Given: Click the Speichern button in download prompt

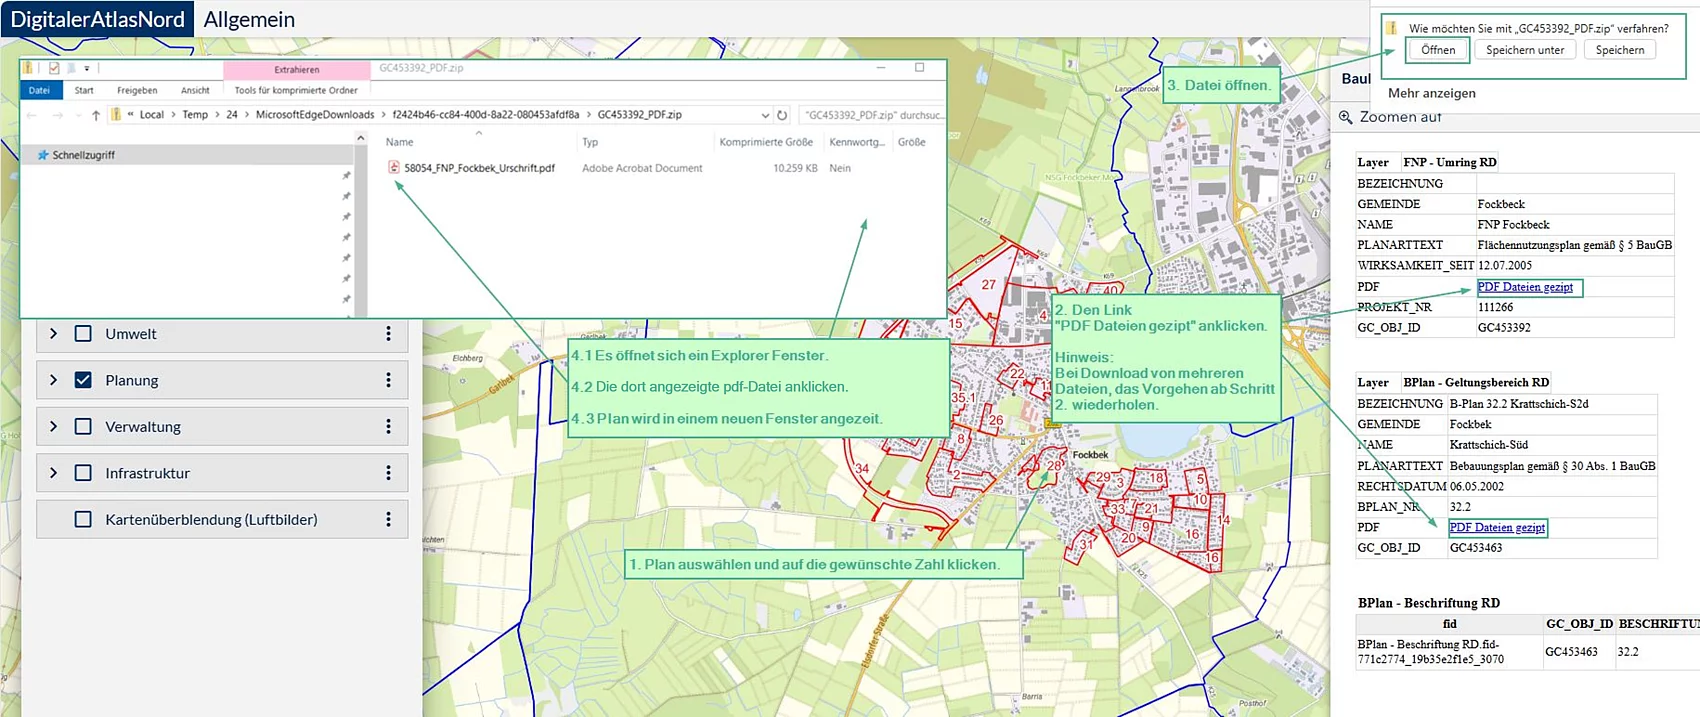Looking at the screenshot, I should point(1620,50).
